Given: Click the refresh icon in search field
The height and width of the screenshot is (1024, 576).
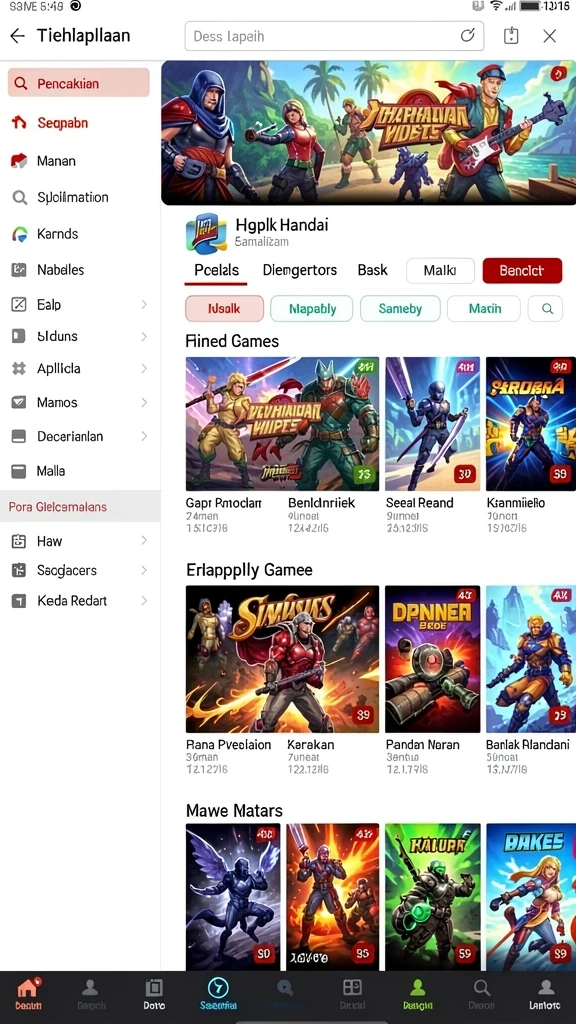Looking at the screenshot, I should [x=468, y=36].
